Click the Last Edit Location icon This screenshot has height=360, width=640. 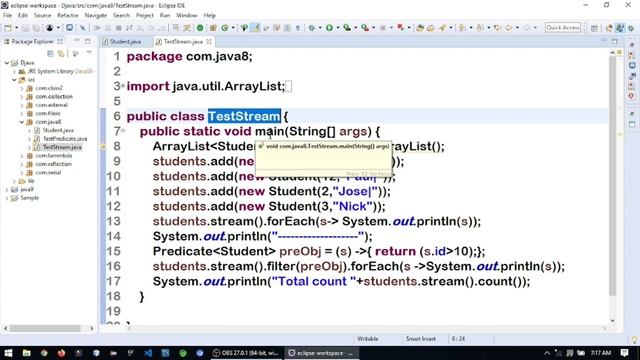[498, 28]
